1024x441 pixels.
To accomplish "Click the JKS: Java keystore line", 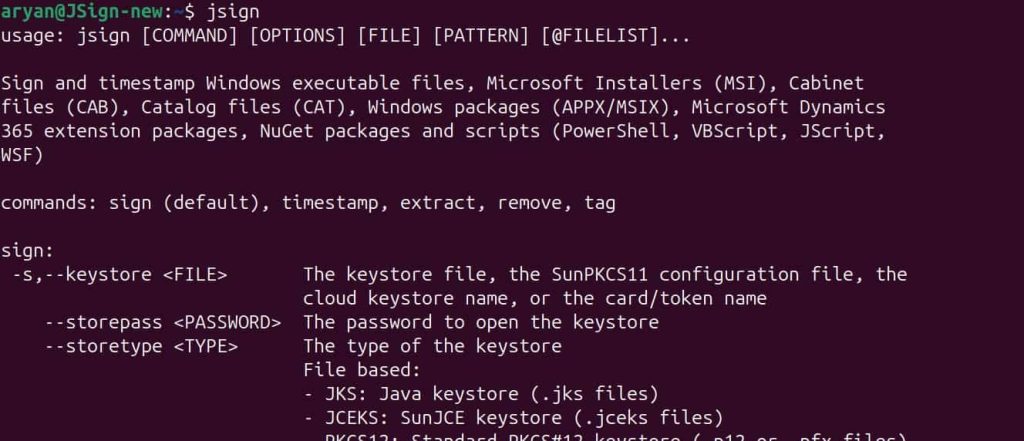I will pos(480,394).
